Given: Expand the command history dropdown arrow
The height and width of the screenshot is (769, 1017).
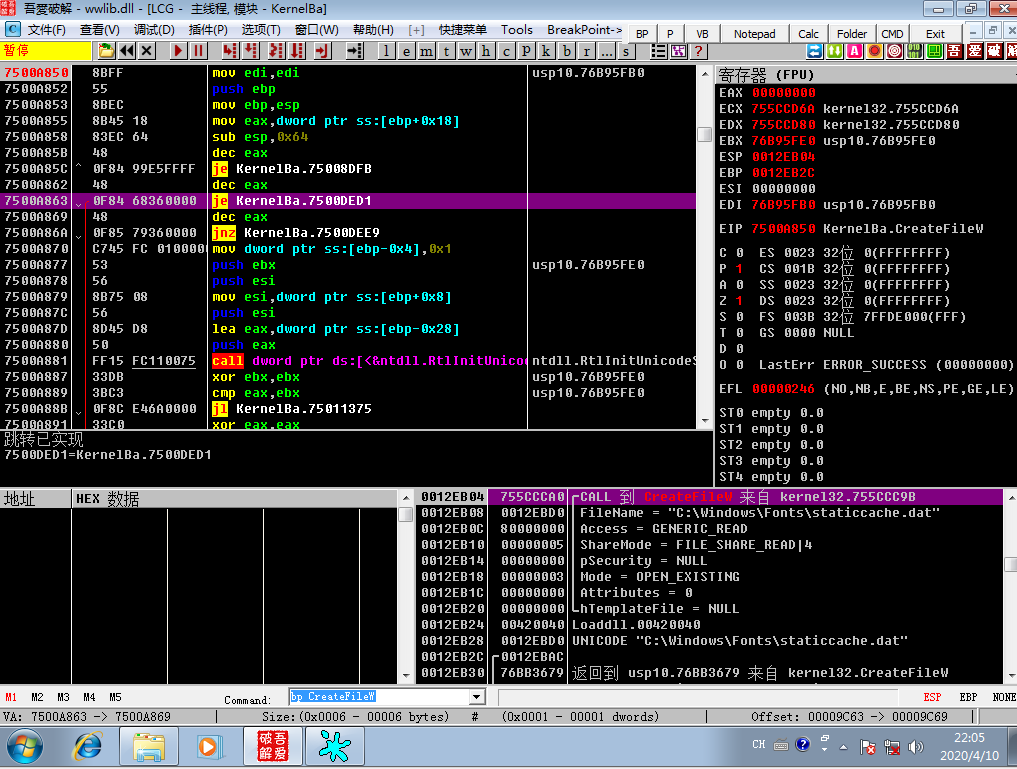Looking at the screenshot, I should 477,697.
